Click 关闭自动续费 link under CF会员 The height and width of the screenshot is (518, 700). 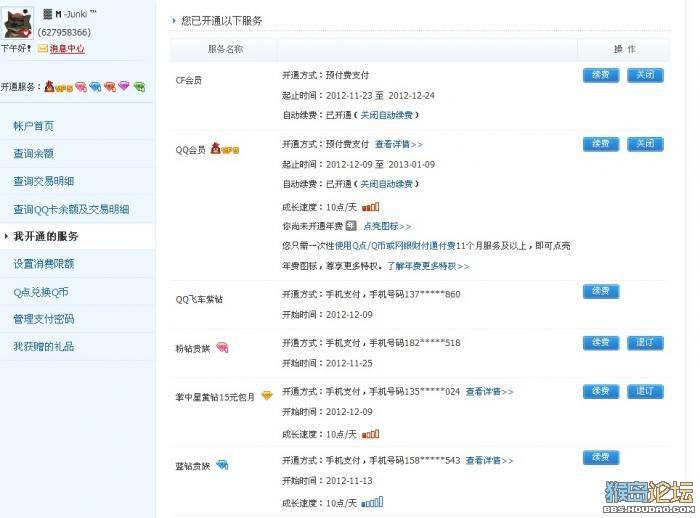click(x=387, y=115)
